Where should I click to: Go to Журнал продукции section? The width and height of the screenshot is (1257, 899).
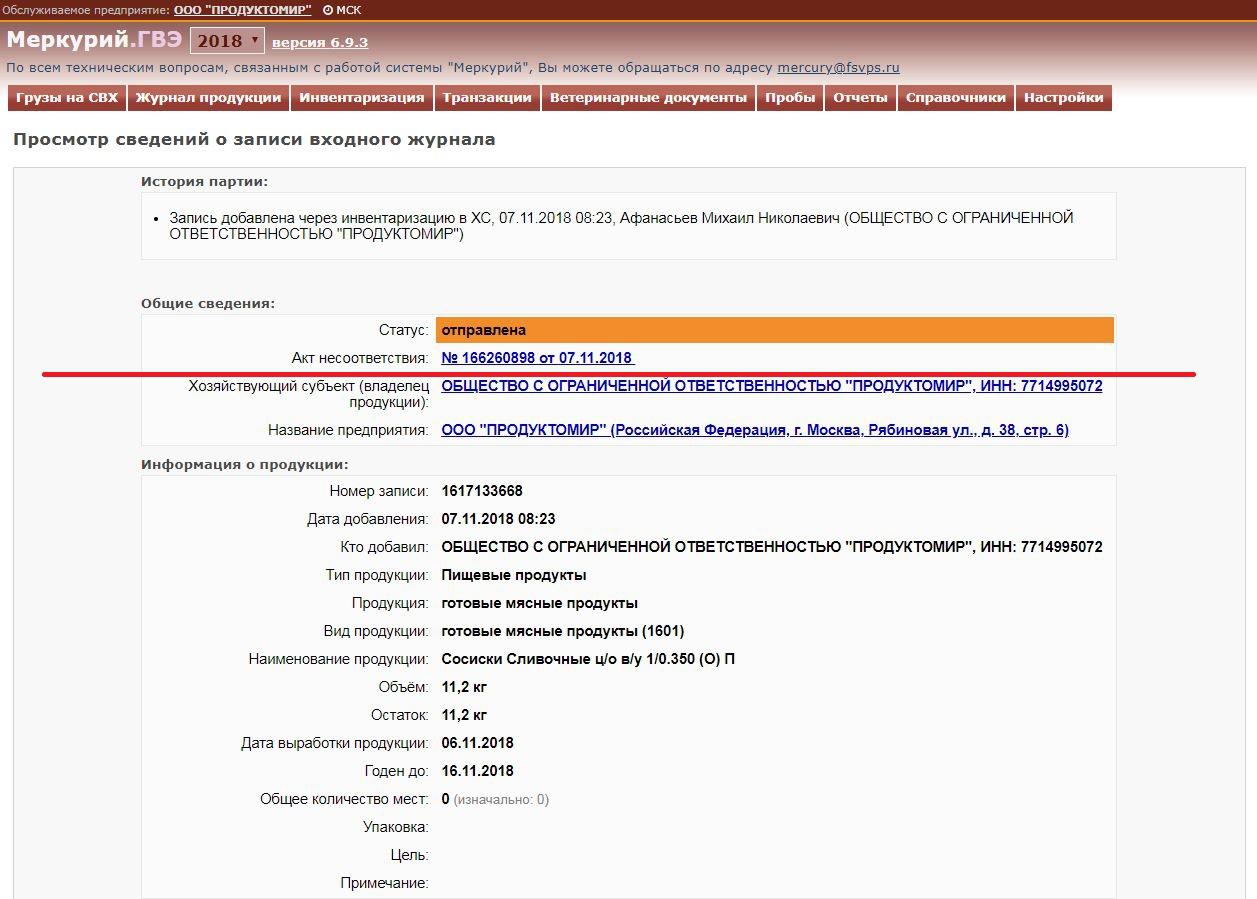[209, 98]
